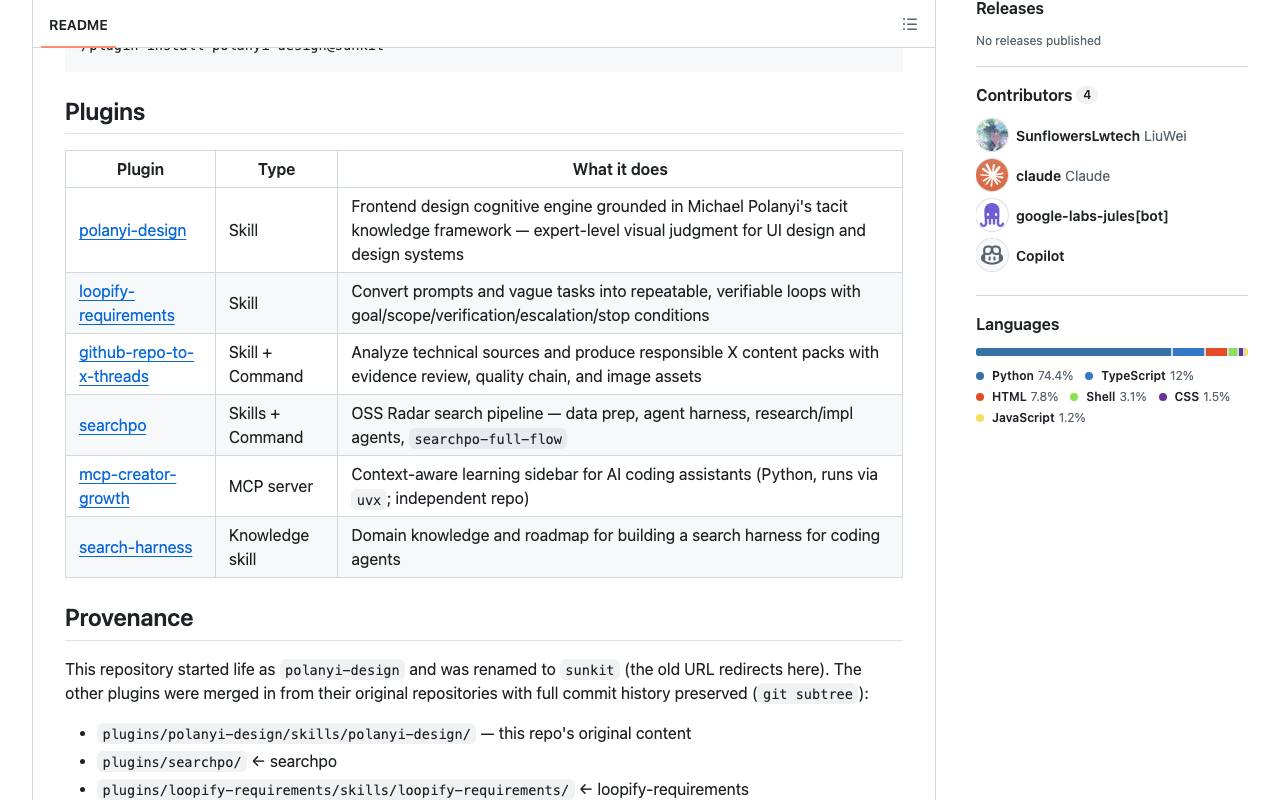Click the 'Knowledge skill' type cell
The width and height of the screenshot is (1280, 800).
click(276, 547)
